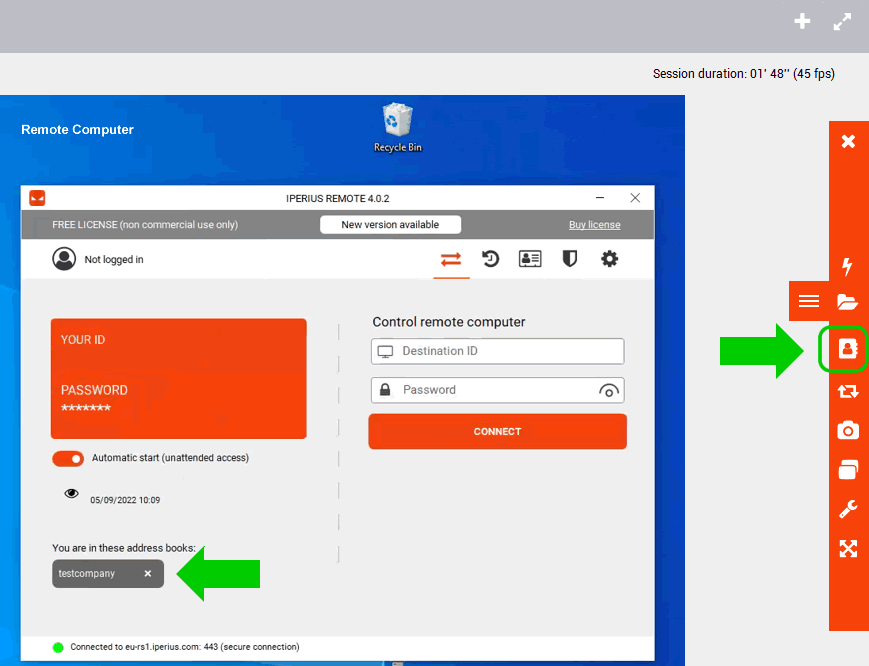
Task: Click the stacked windows icon in sidebar
Action: pos(848,469)
